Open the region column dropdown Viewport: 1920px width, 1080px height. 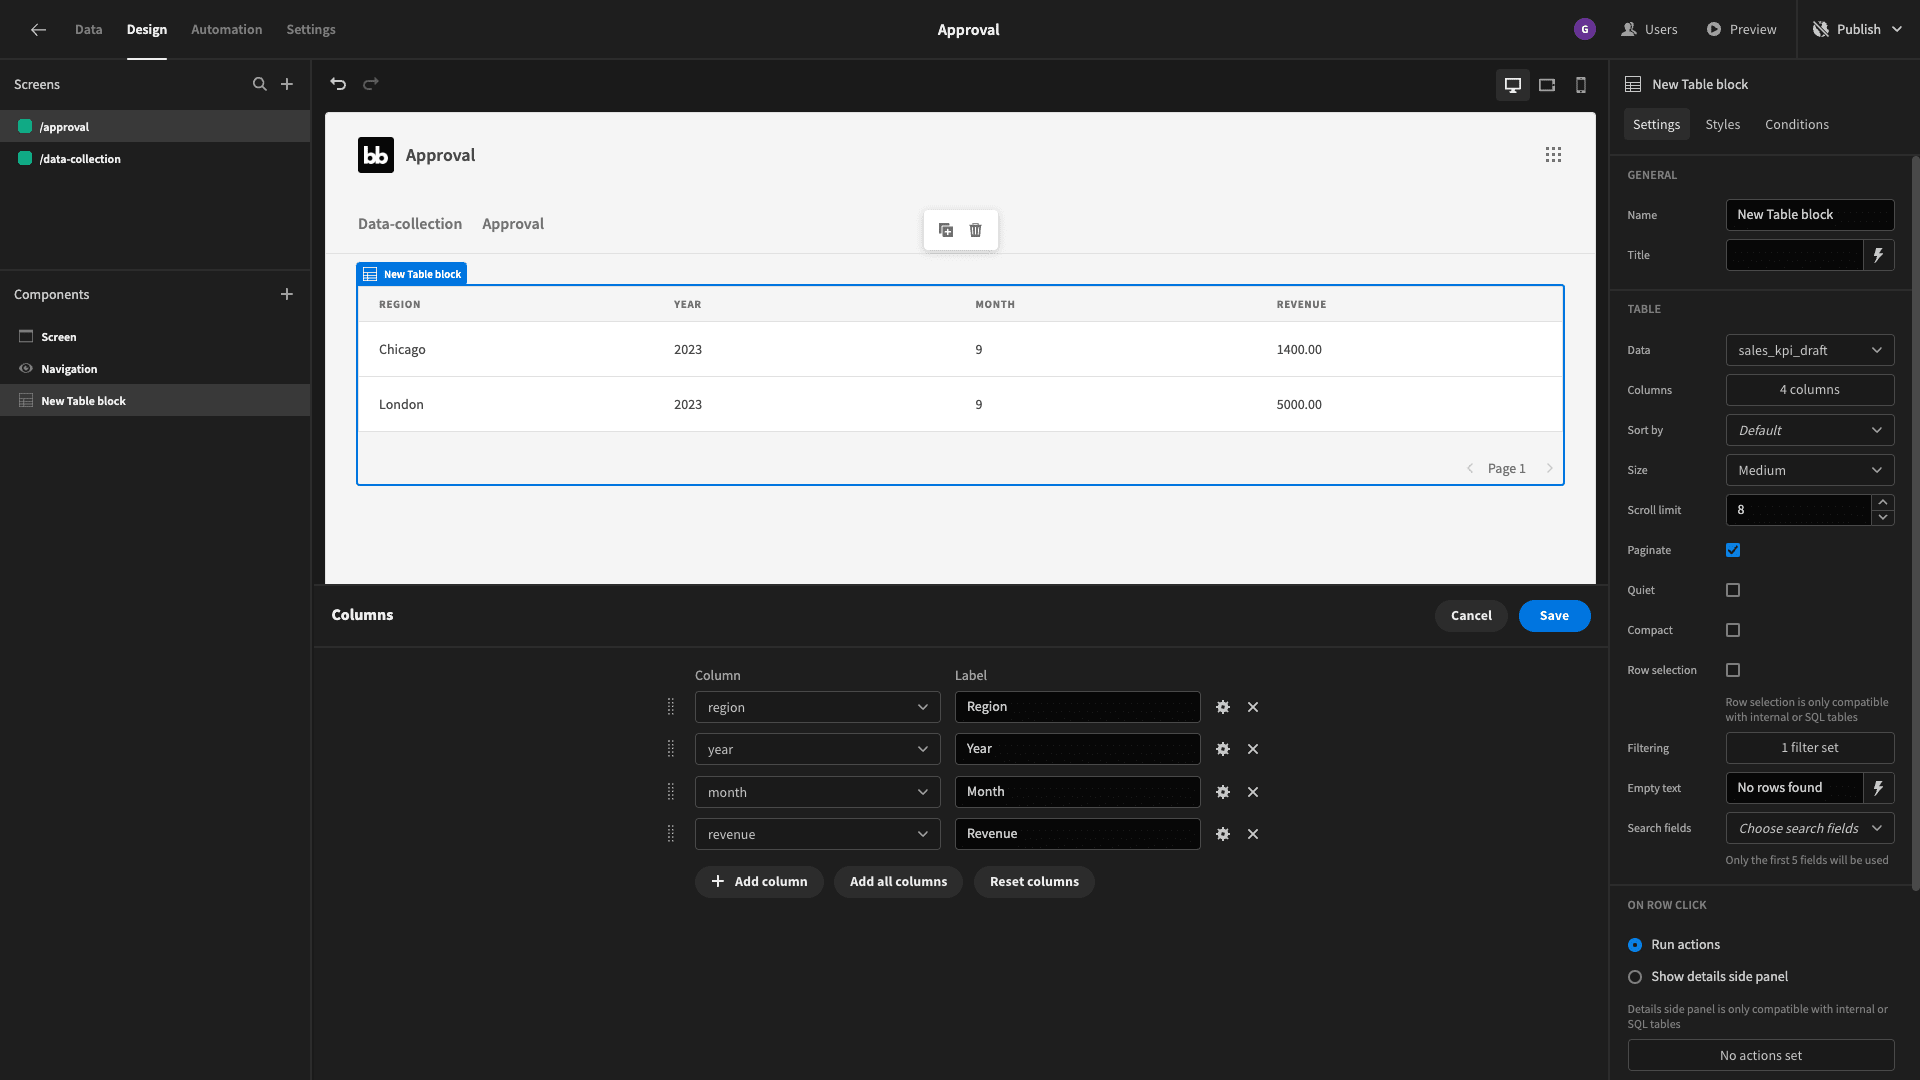818,707
